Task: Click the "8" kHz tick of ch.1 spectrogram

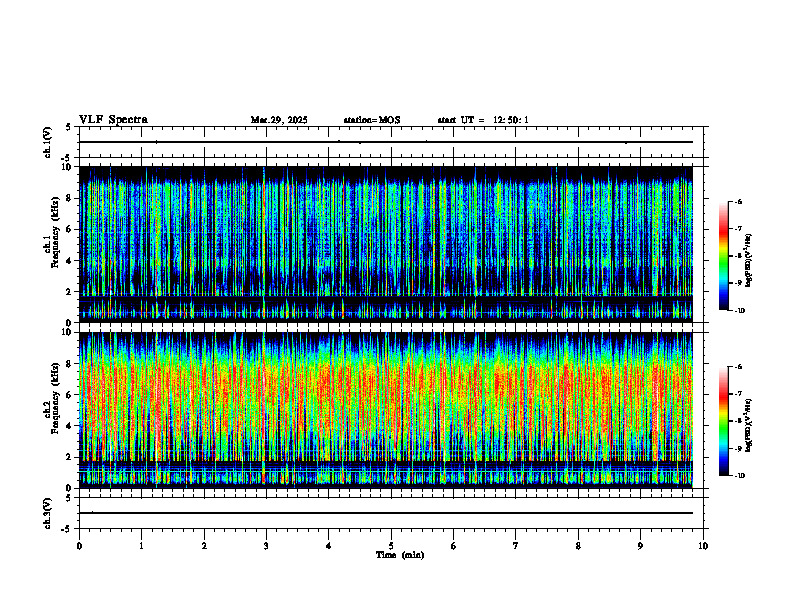Action: 71,198
